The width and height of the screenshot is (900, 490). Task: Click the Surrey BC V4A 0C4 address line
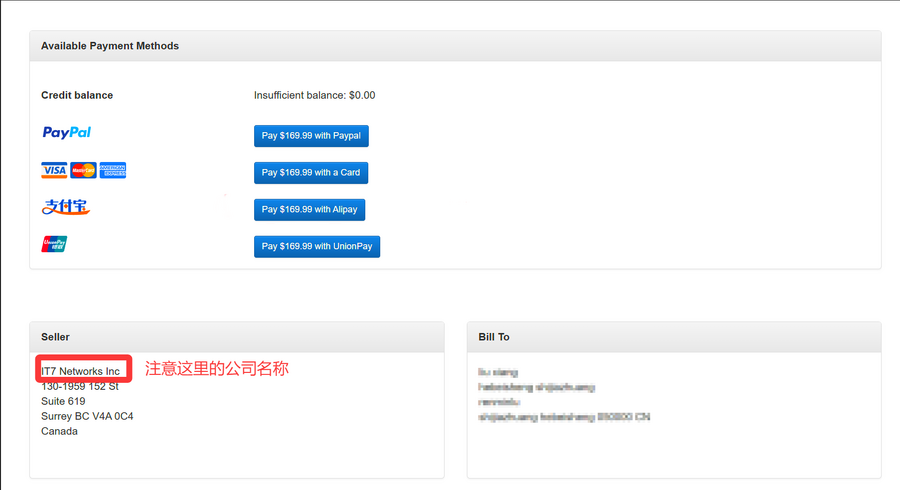(x=87, y=416)
